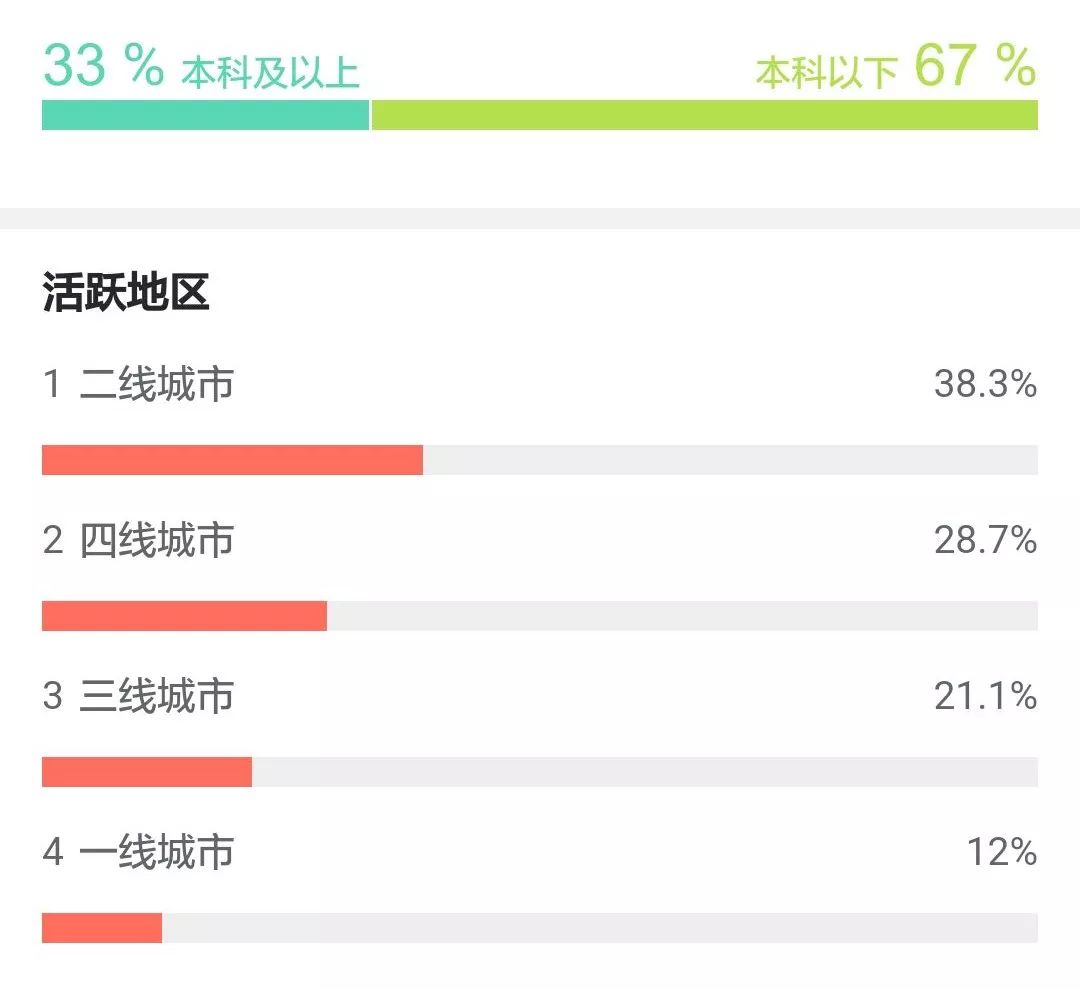The image size is (1080, 989).
Task: Click the red 一线城市 progress bar
Action: [x=102, y=928]
